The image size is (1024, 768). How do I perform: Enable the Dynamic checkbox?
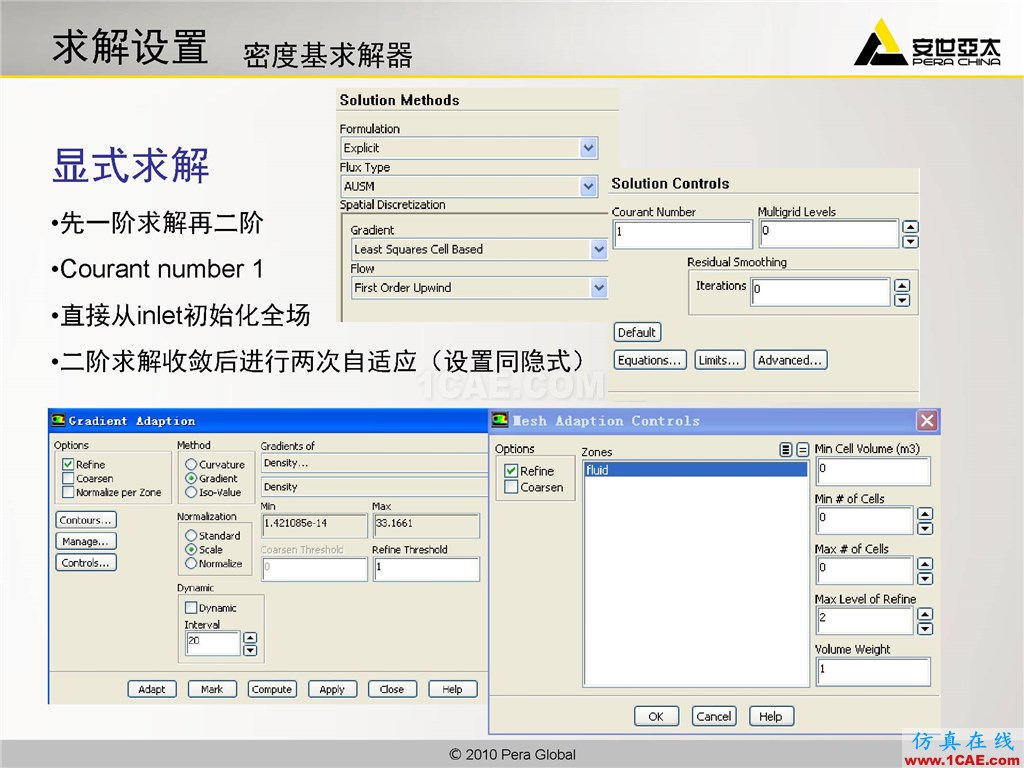[191, 607]
